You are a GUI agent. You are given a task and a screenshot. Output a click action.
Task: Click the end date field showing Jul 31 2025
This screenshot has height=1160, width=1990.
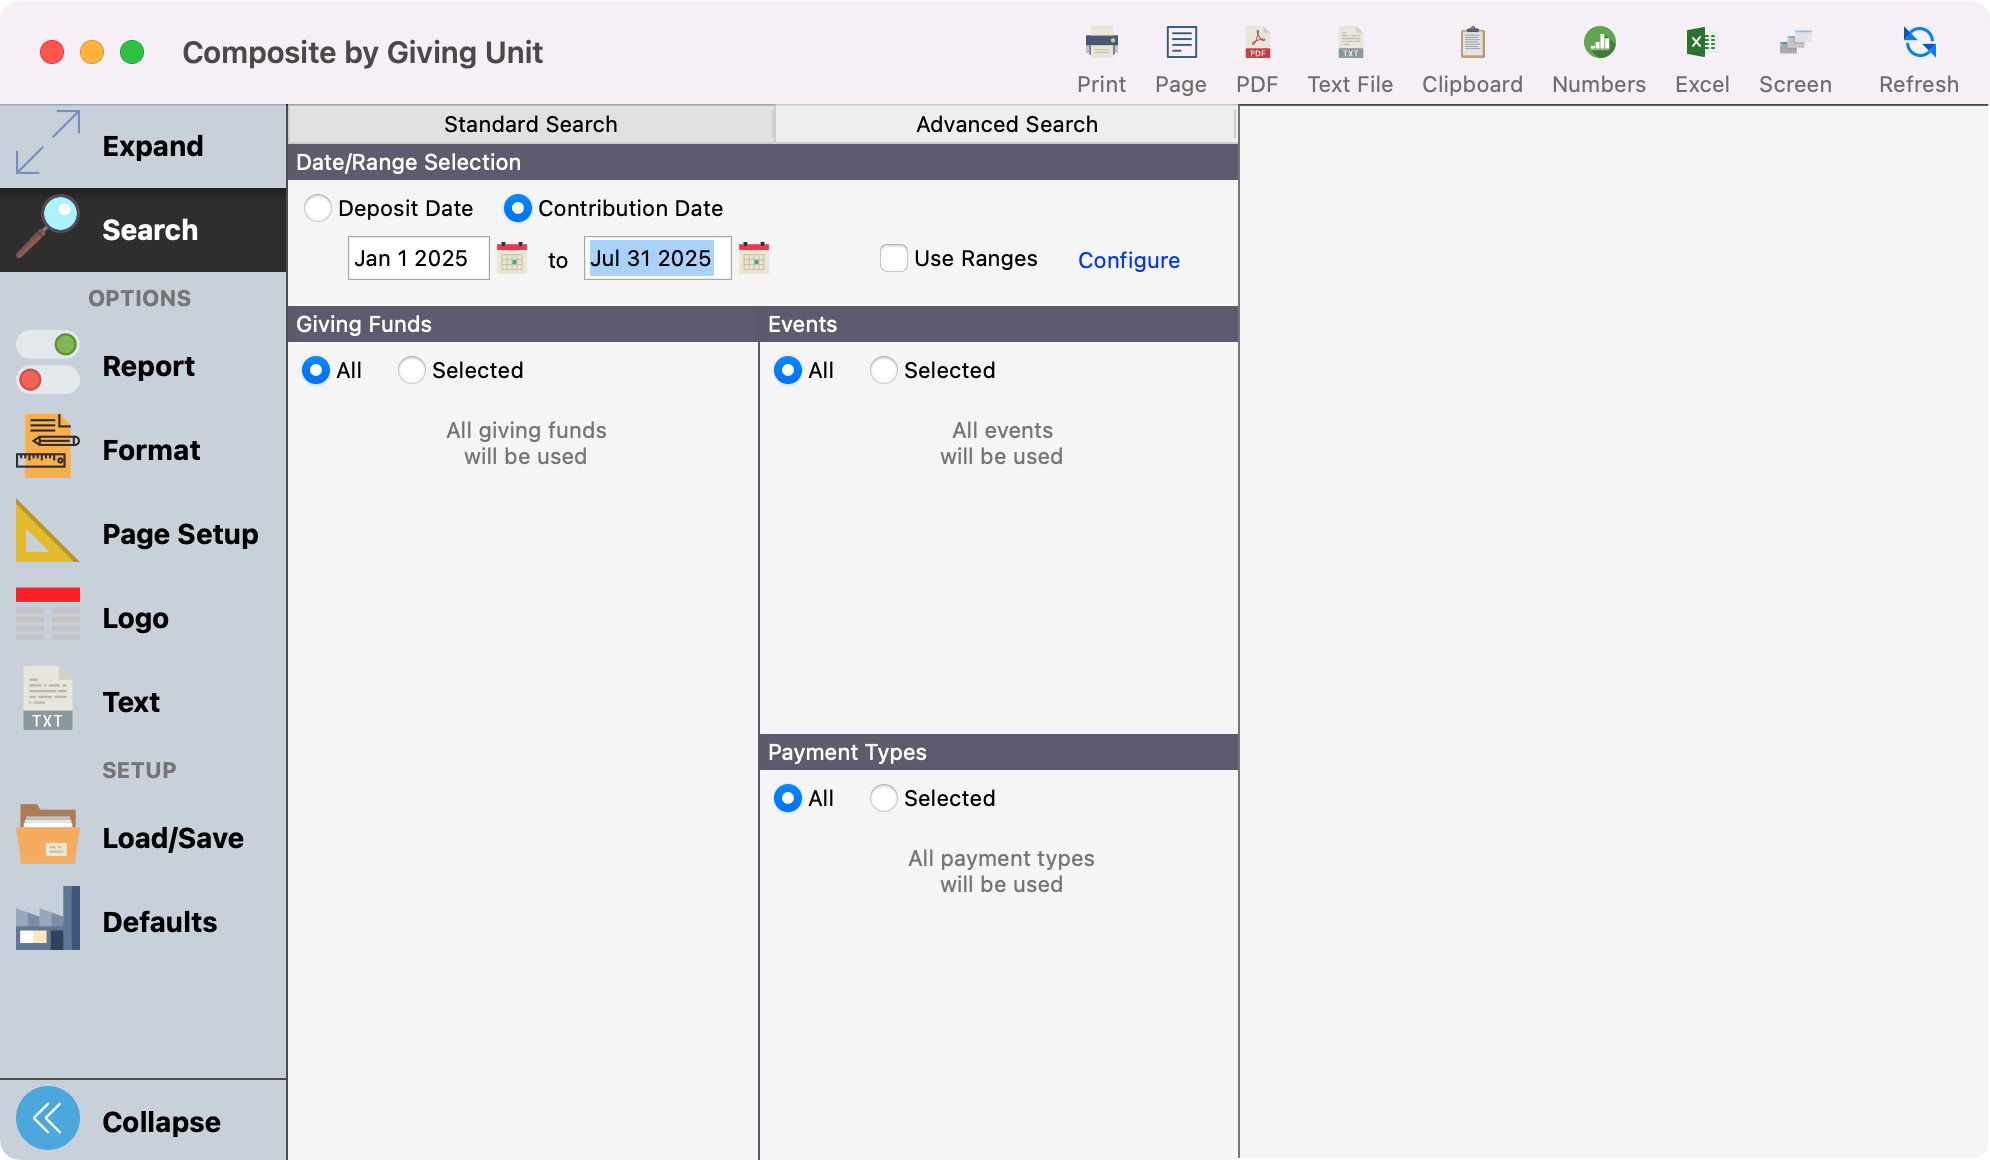tap(655, 258)
